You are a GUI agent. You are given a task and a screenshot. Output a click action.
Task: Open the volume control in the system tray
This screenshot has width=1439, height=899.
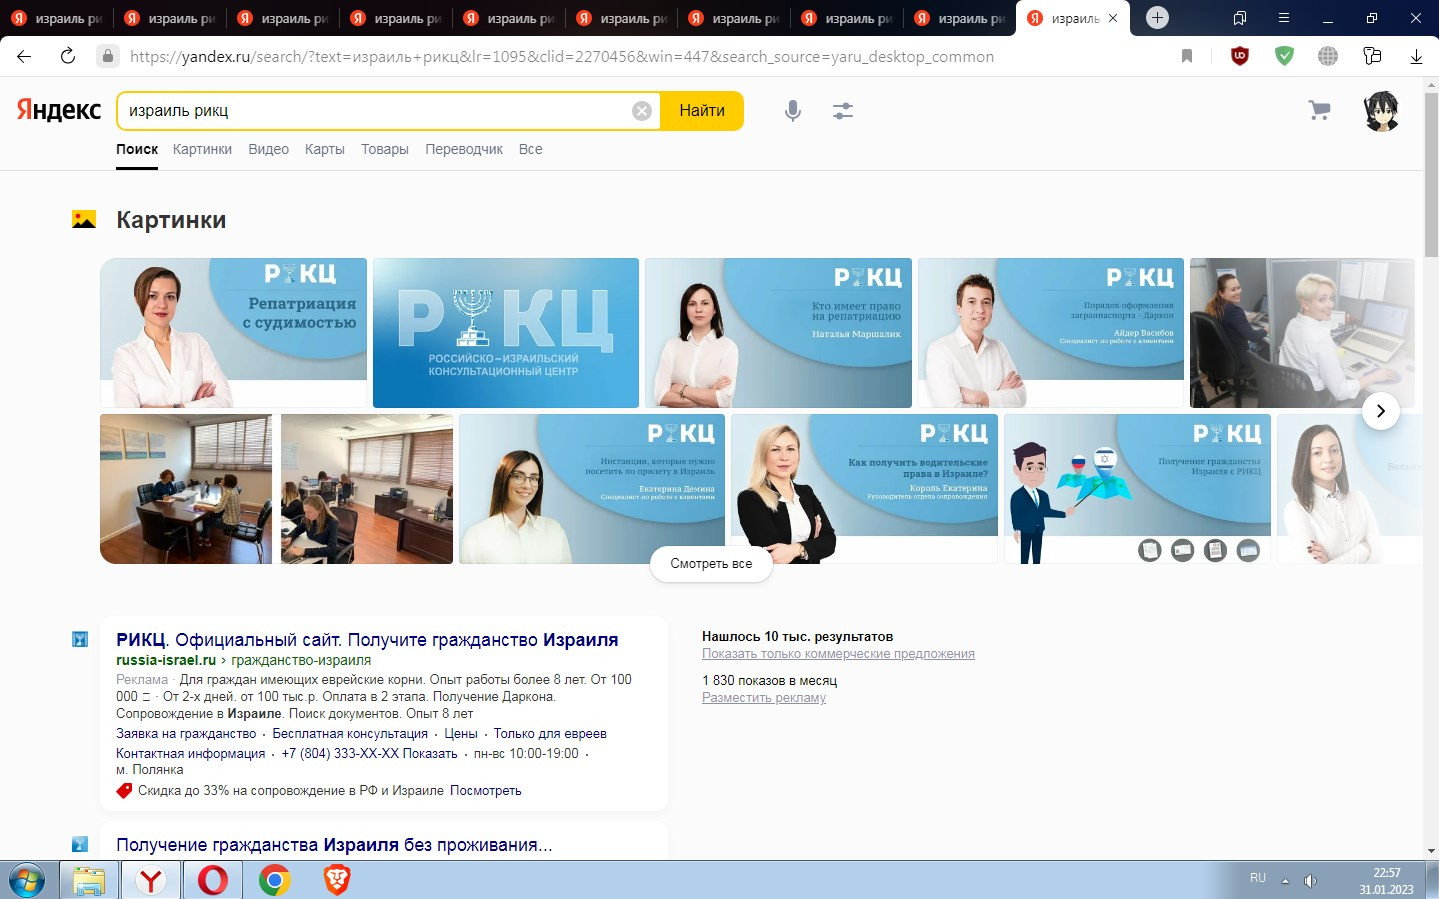point(1311,880)
